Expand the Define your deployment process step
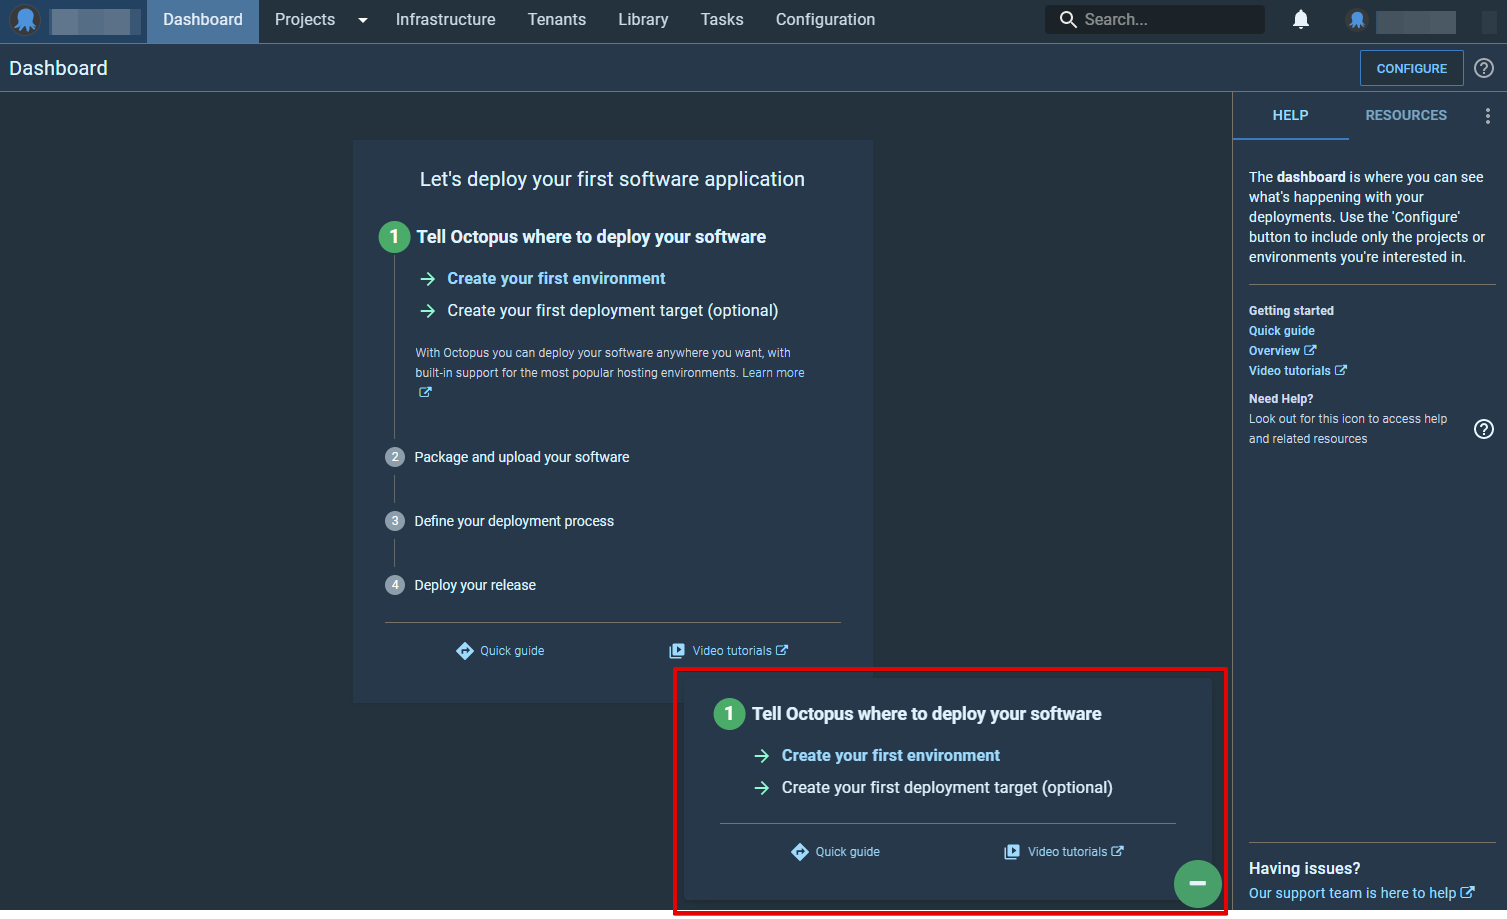 [514, 521]
